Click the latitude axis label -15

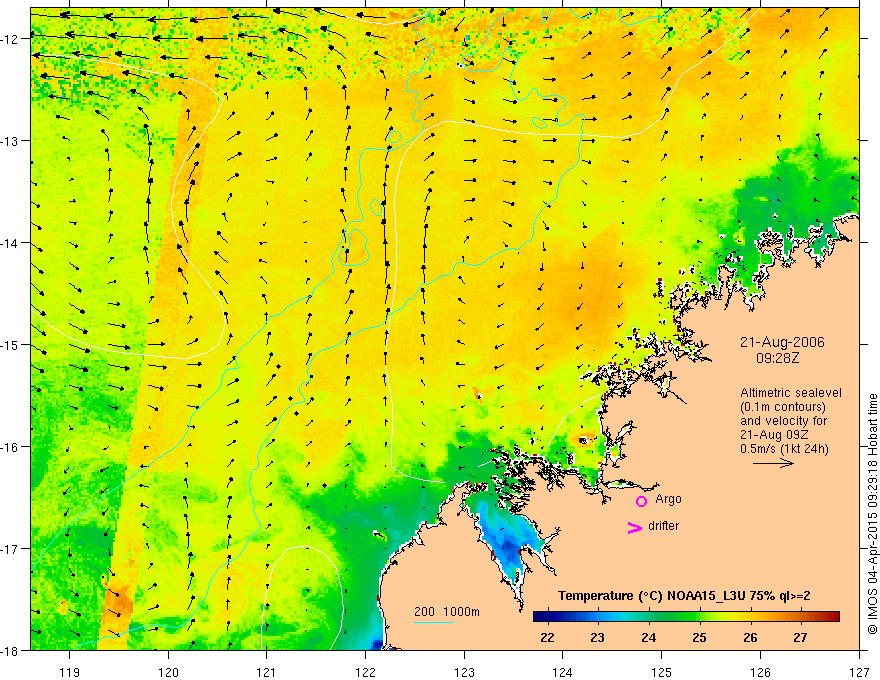10,345
